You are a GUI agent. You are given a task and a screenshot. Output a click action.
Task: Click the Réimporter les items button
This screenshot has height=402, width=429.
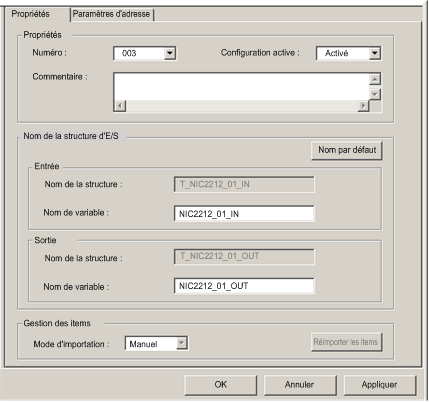pos(346,342)
